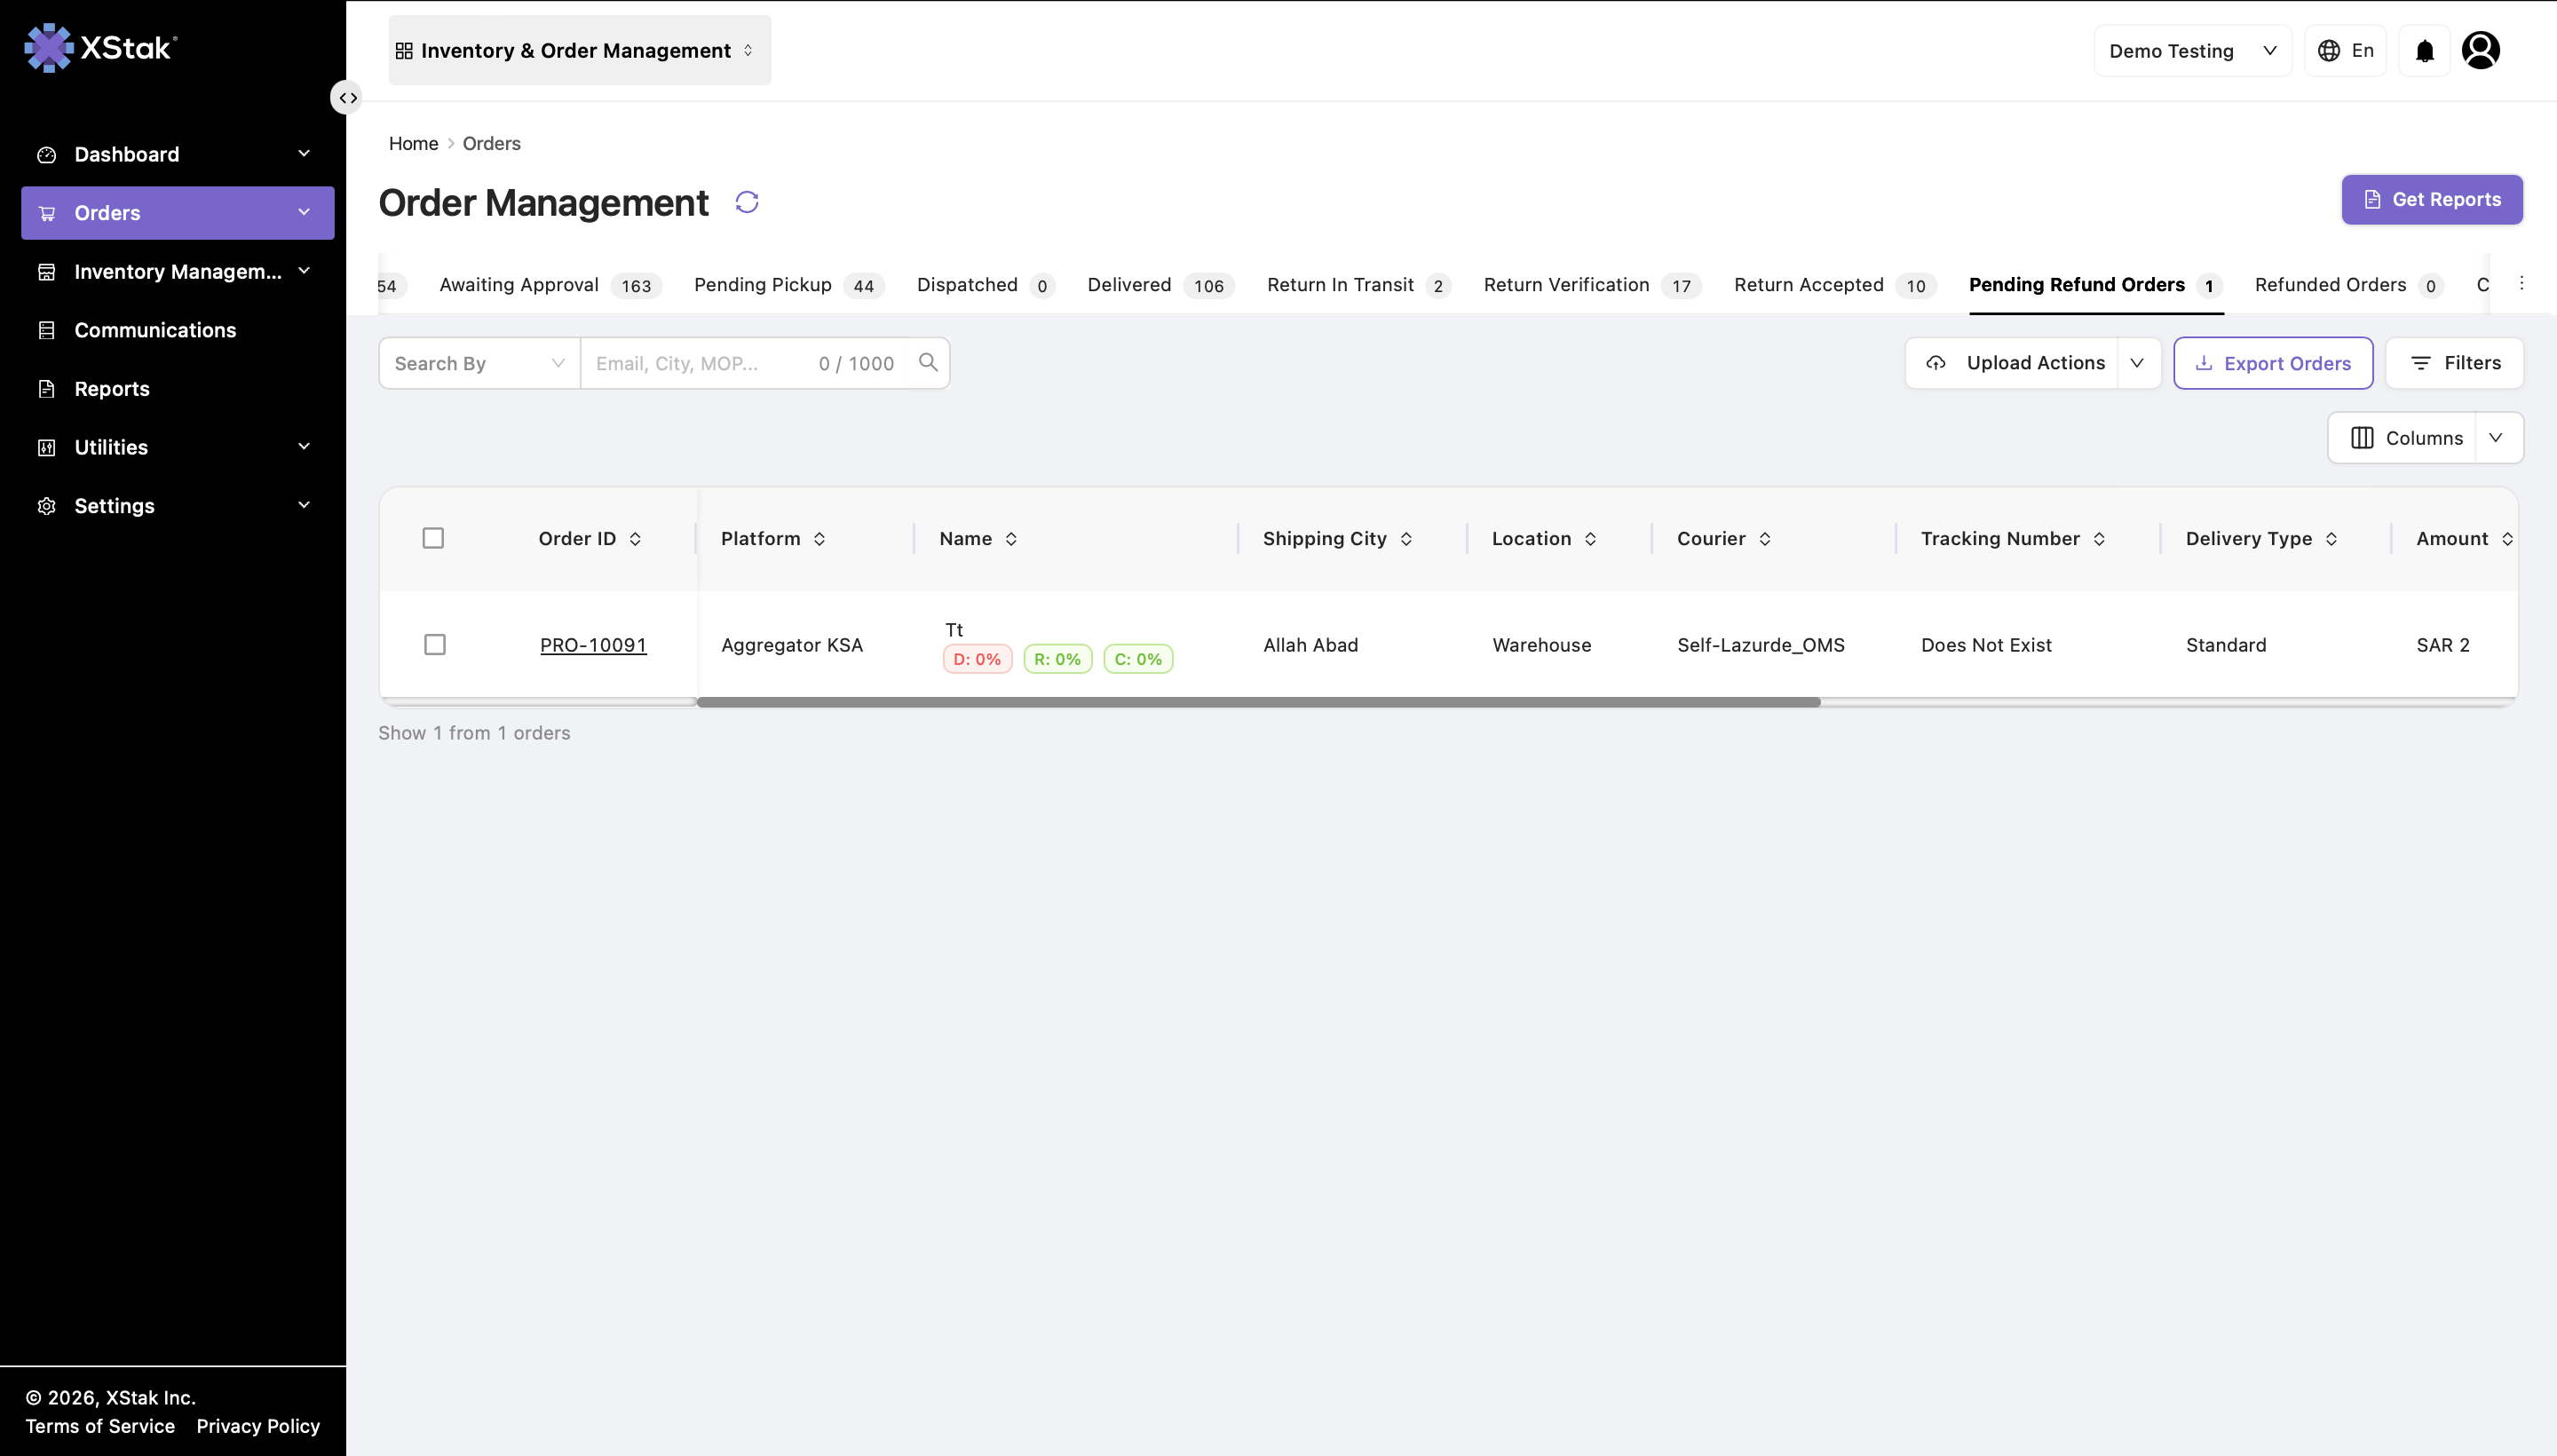Check the PRO-10091 row checkbox
2557x1456 pixels.
[434, 645]
